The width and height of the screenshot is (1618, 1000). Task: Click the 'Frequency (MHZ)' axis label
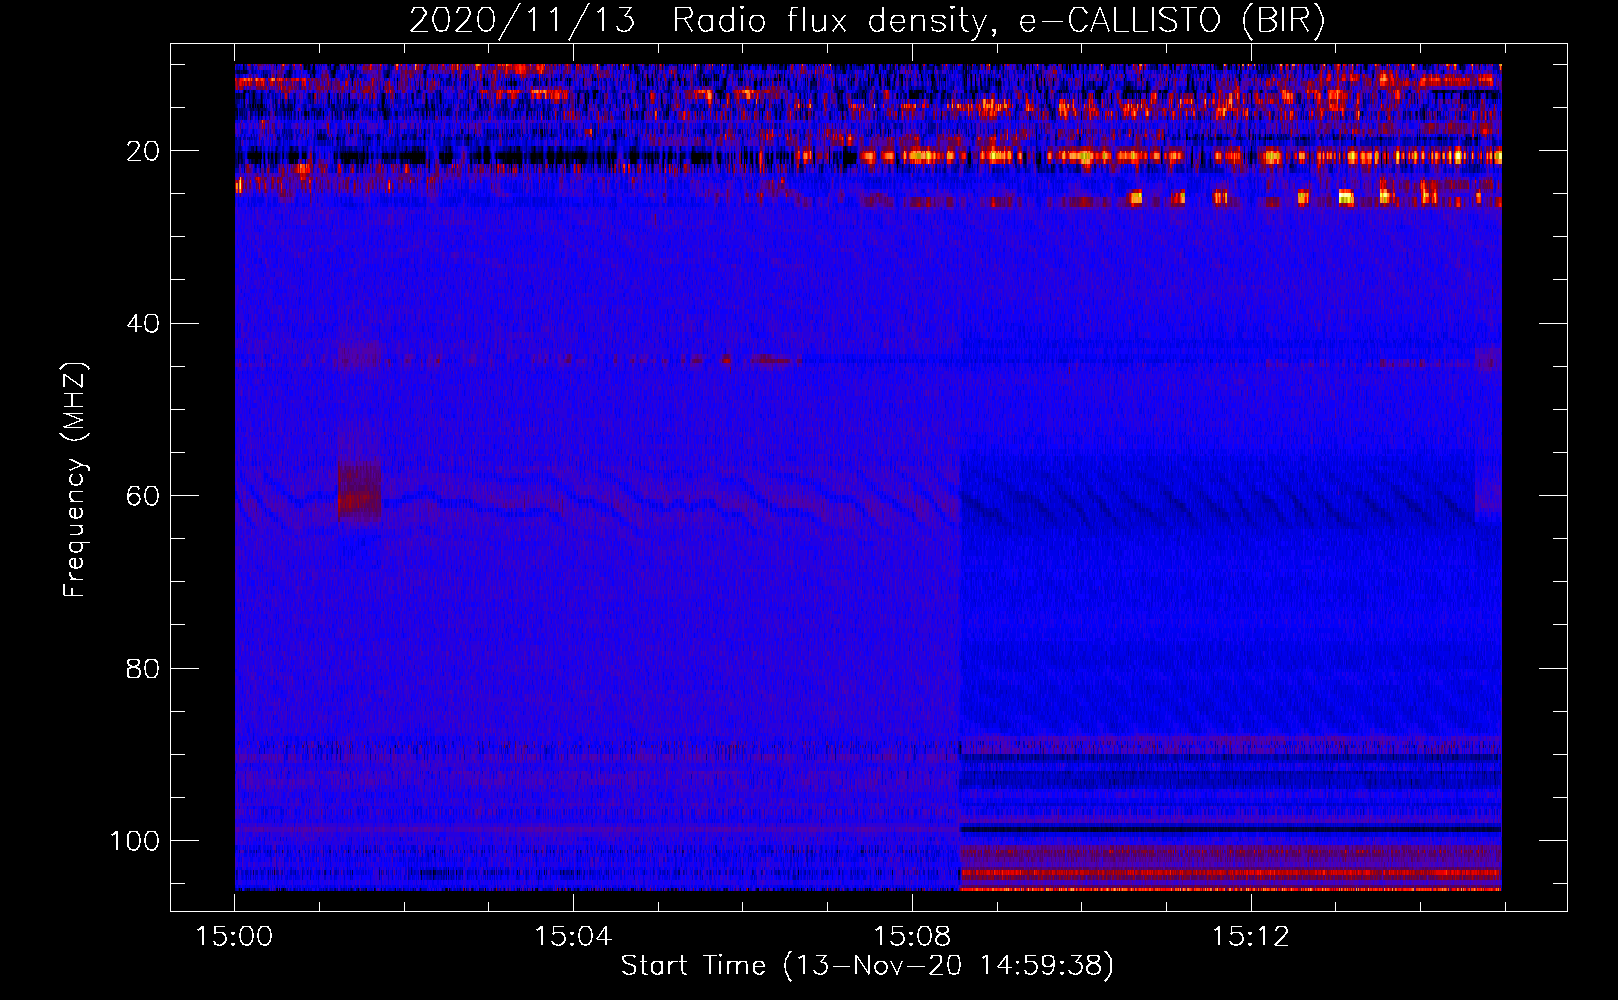coord(75,480)
